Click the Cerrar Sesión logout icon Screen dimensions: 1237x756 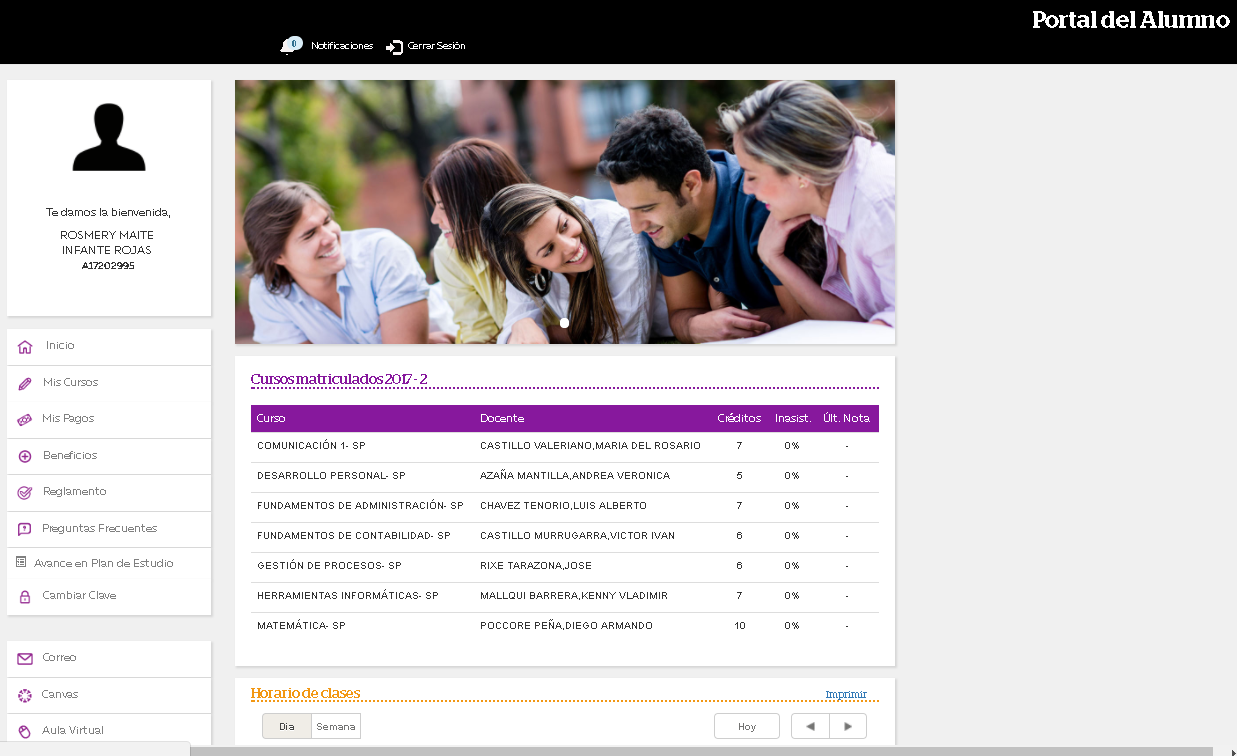394,45
